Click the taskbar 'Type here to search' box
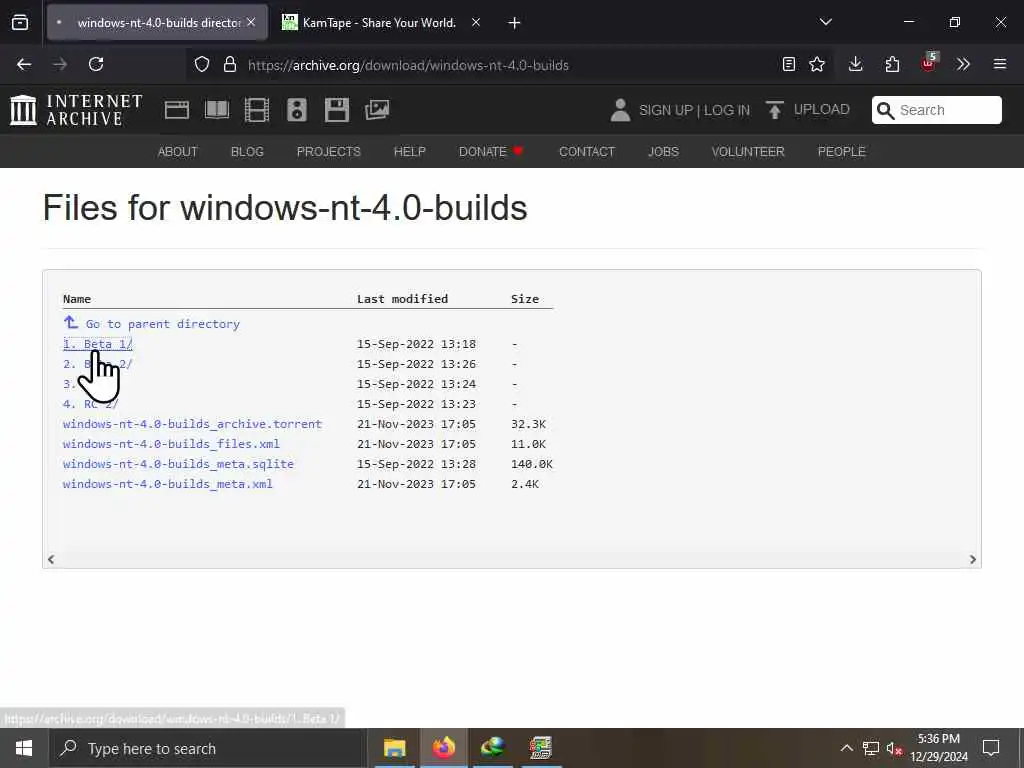This screenshot has width=1024, height=768. click(x=208, y=748)
